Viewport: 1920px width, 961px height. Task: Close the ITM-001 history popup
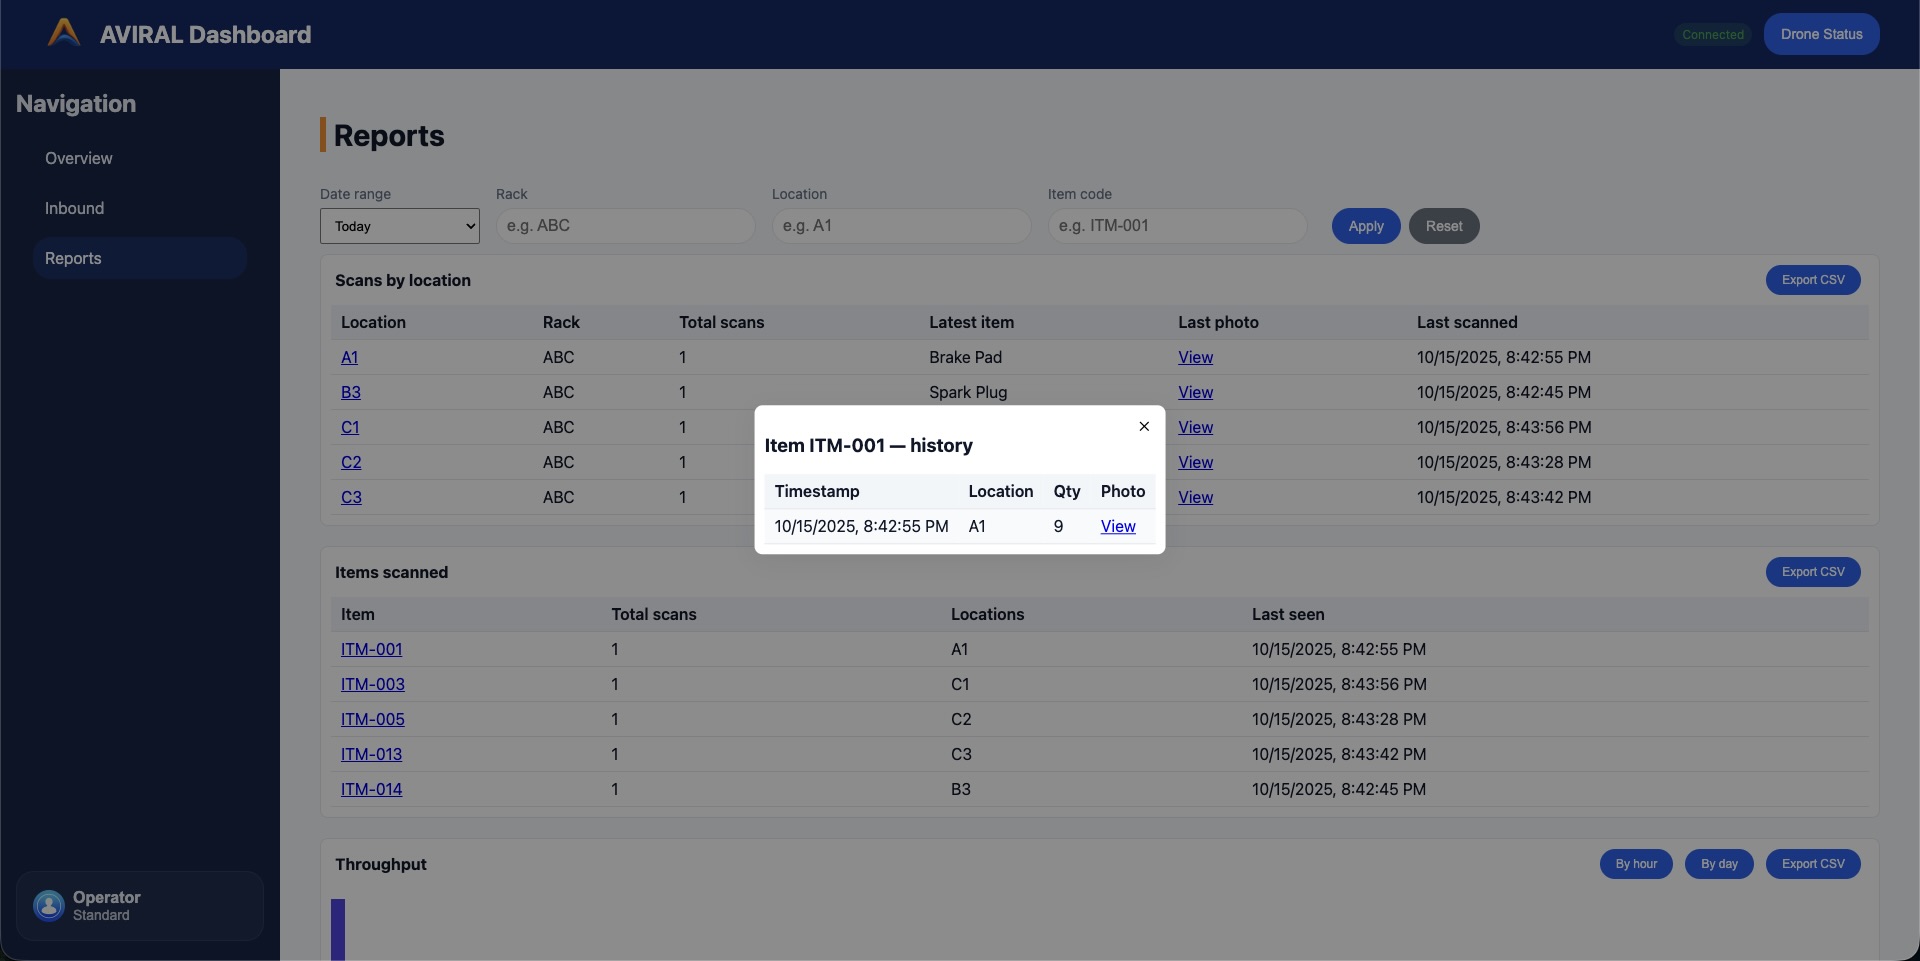point(1144,427)
